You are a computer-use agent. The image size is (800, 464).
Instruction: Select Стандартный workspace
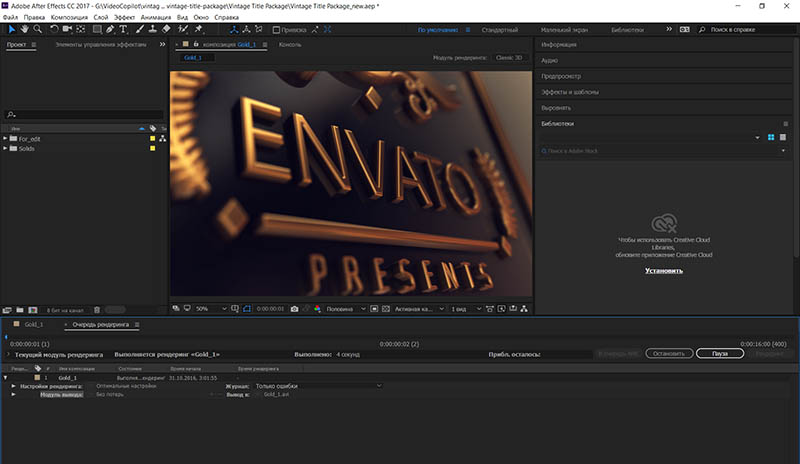[x=499, y=30]
